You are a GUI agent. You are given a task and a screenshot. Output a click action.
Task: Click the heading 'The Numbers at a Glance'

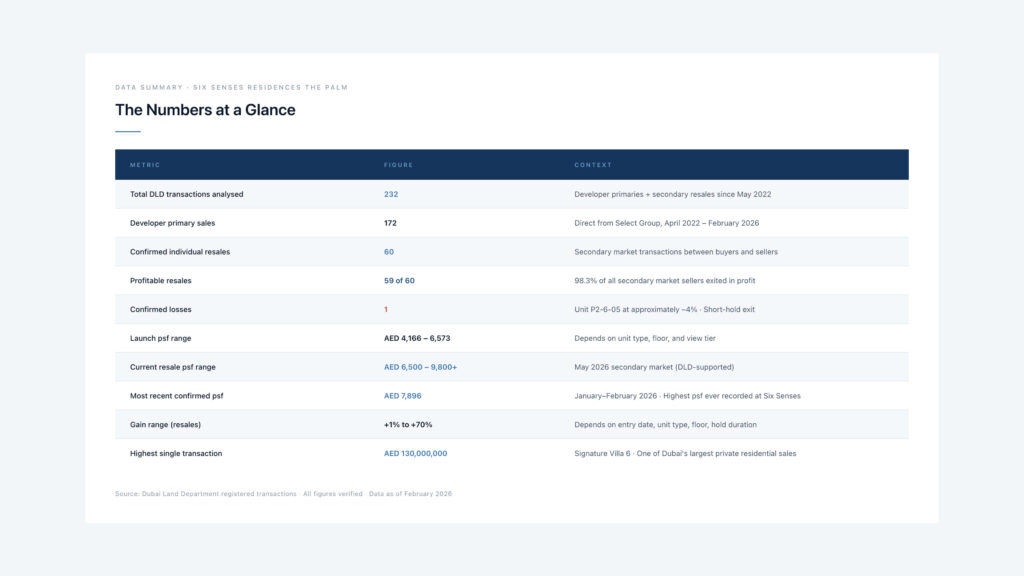pyautogui.click(x=205, y=110)
